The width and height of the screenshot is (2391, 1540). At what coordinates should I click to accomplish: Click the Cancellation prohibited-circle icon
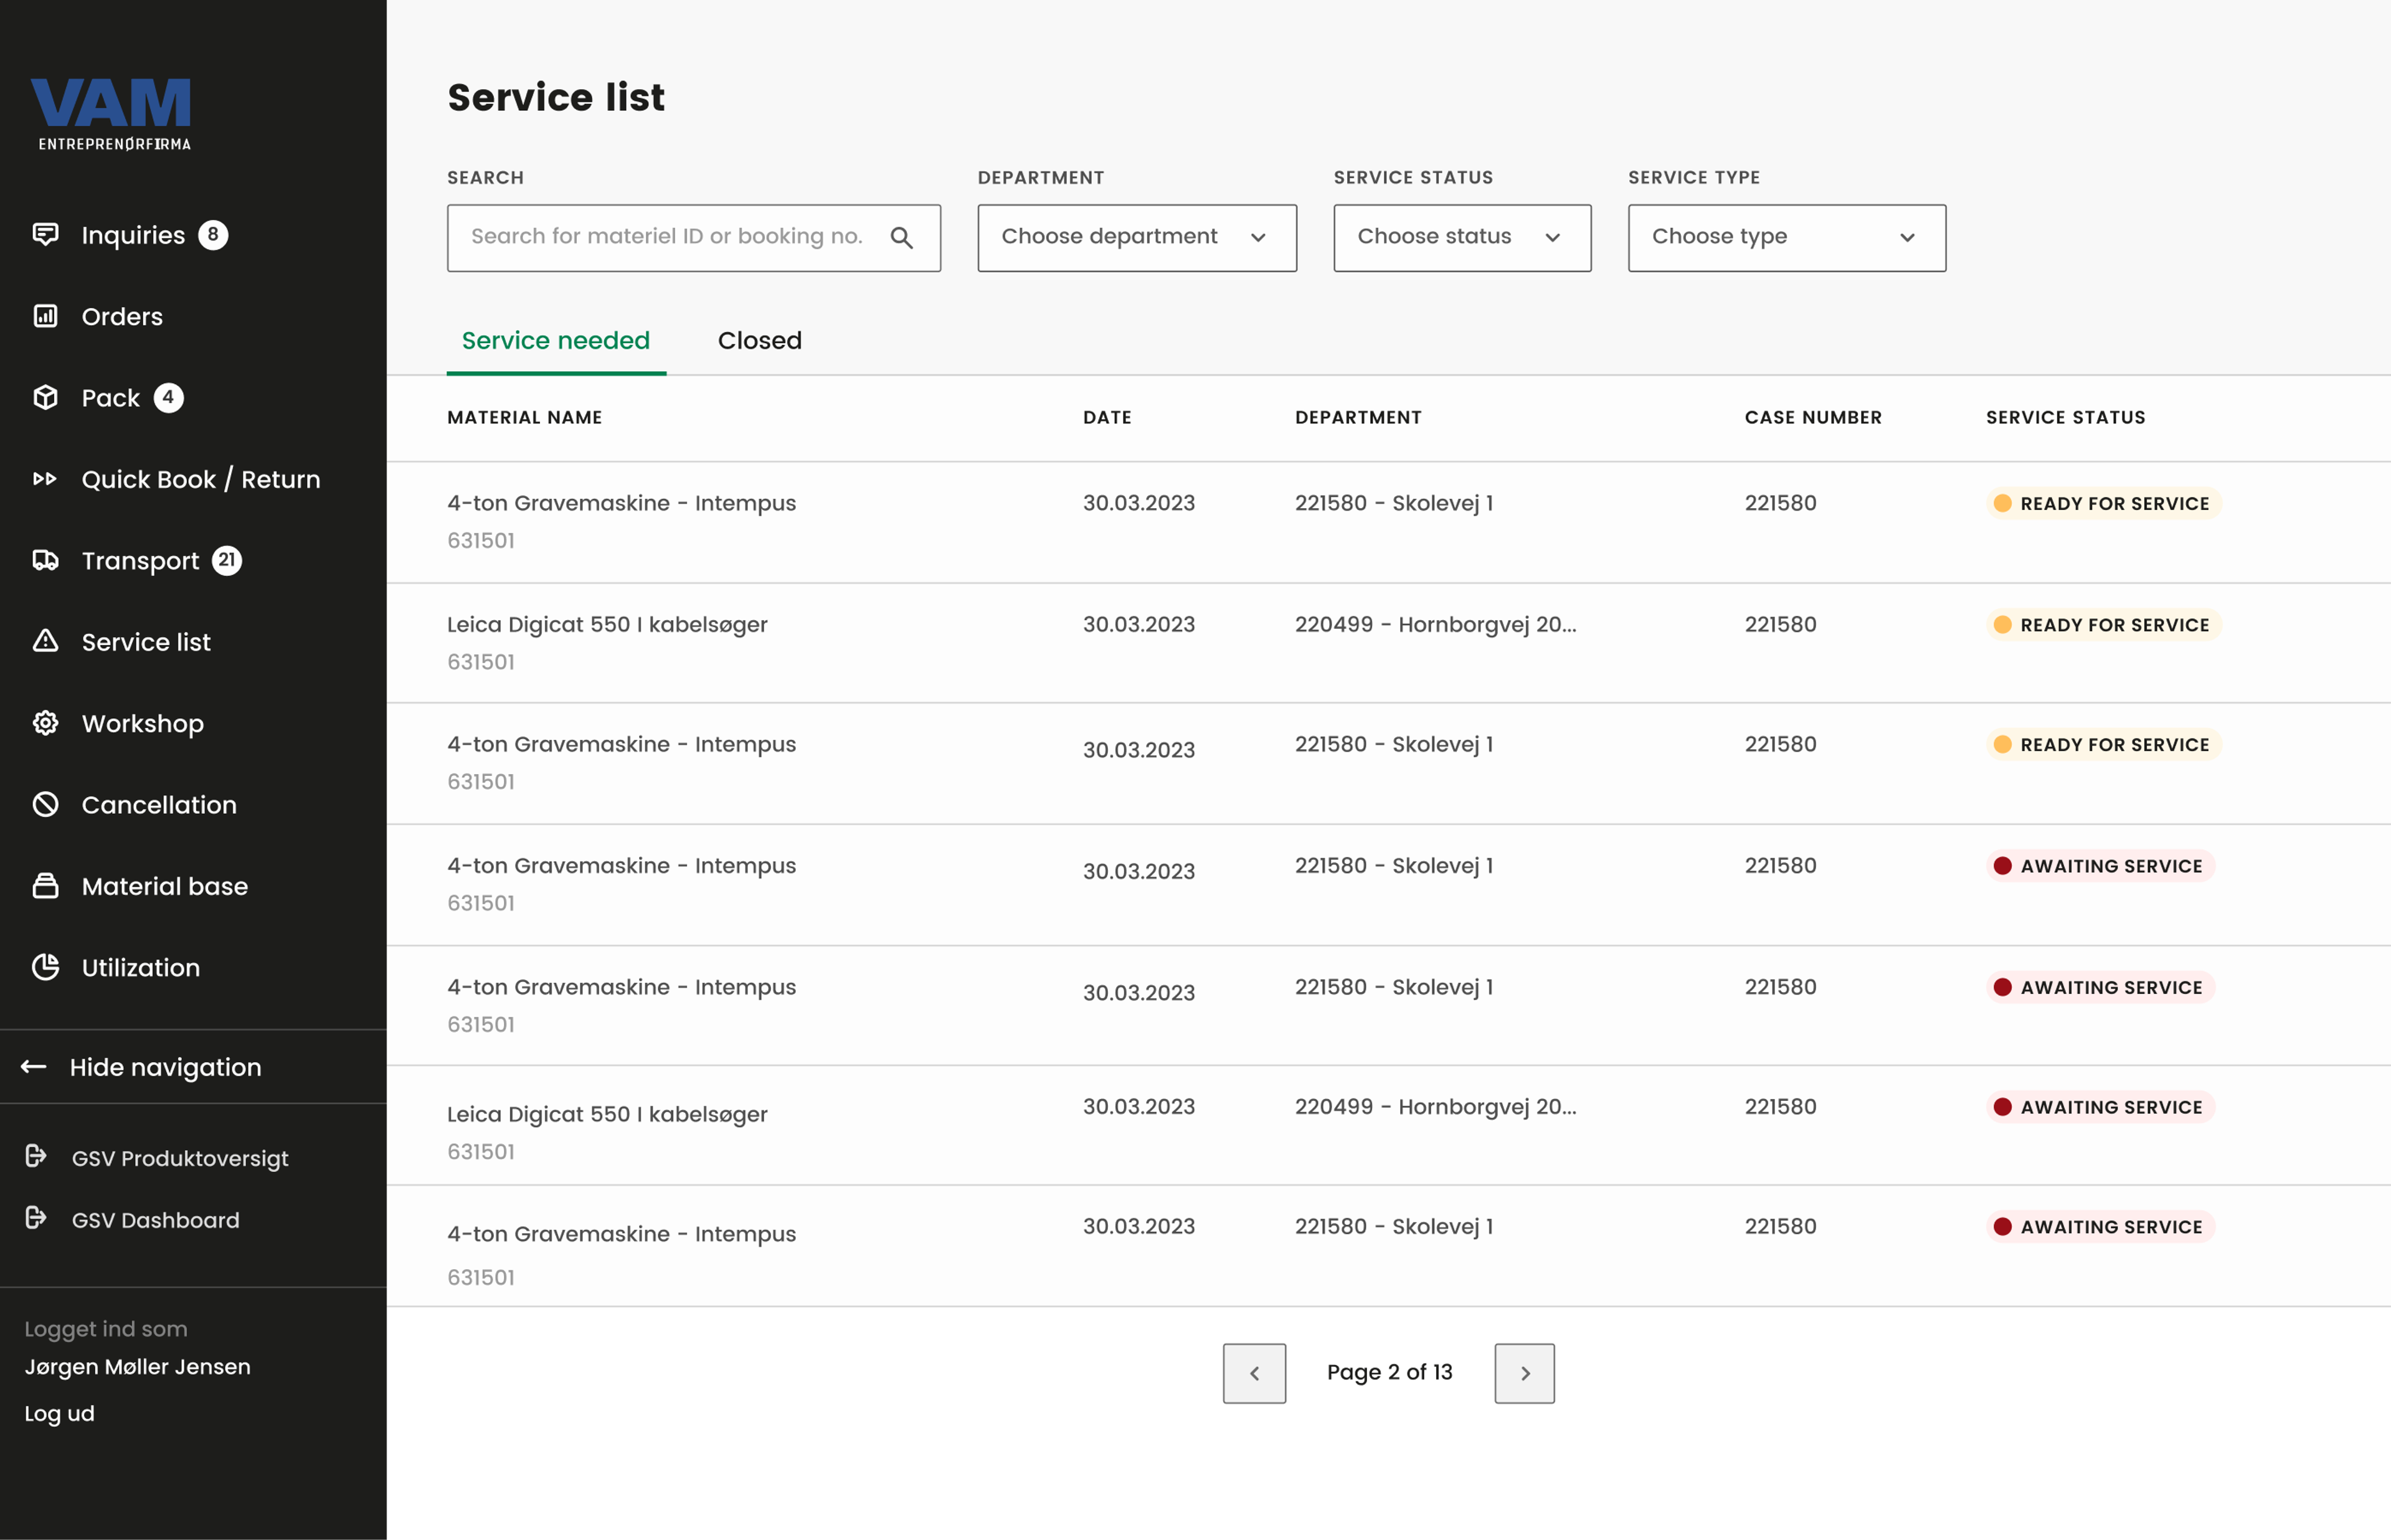coord(45,804)
